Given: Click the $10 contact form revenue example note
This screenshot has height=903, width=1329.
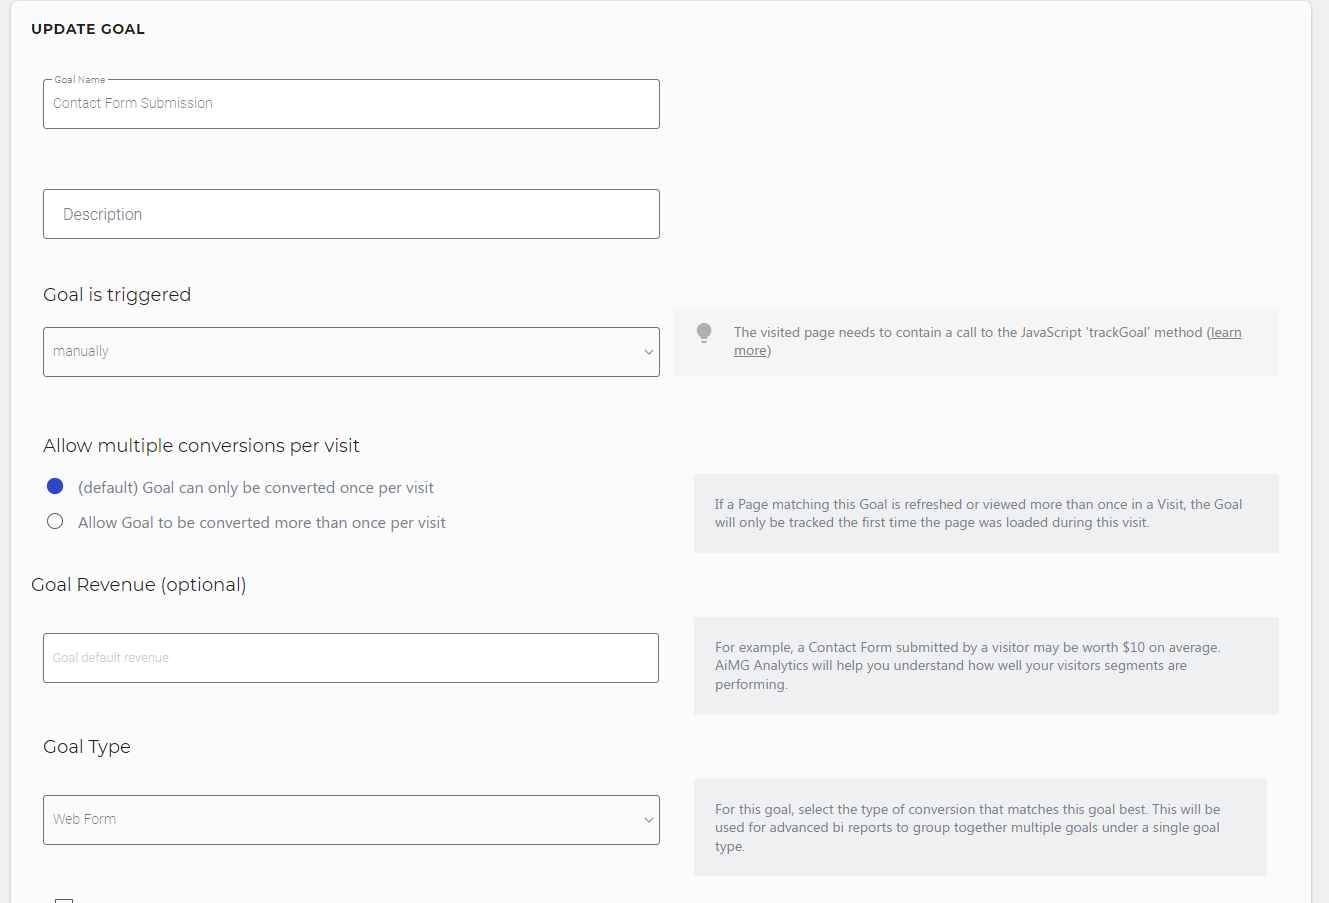Looking at the screenshot, I should click(985, 665).
